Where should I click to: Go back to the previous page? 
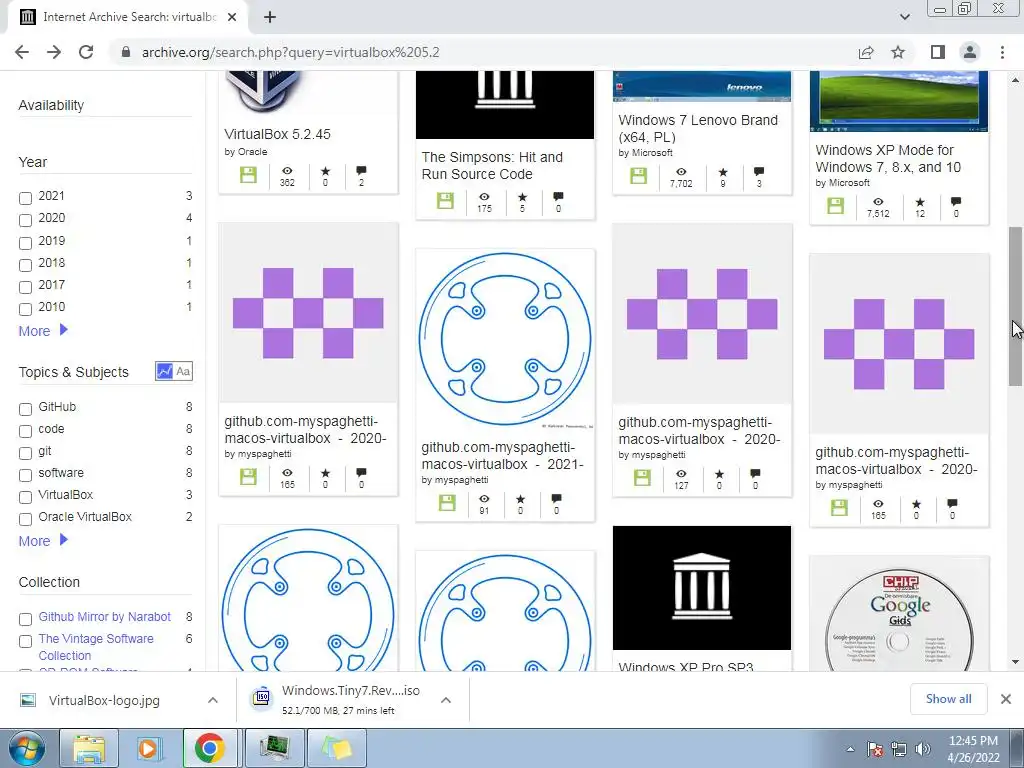coord(22,52)
